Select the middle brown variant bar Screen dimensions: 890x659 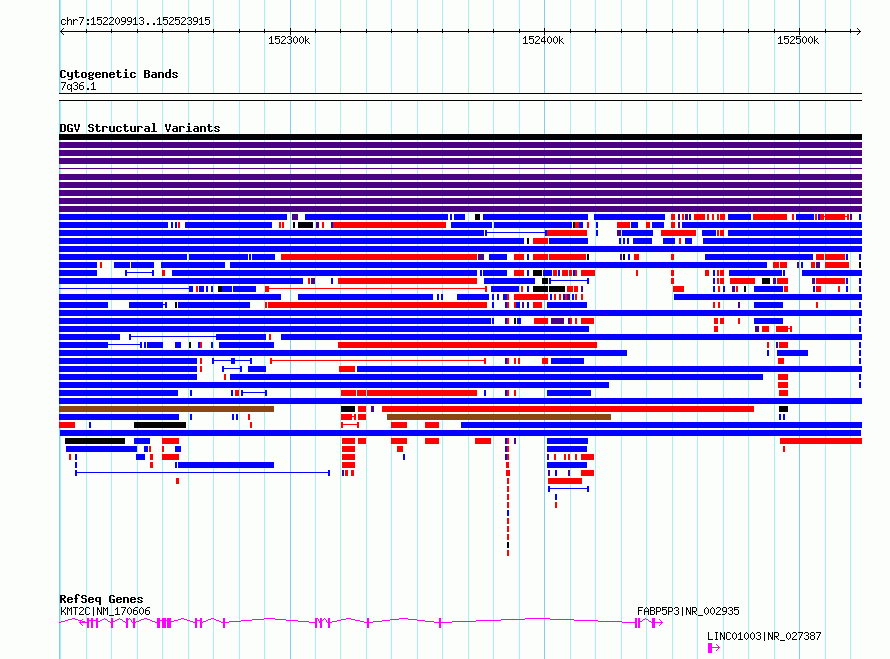[499, 417]
